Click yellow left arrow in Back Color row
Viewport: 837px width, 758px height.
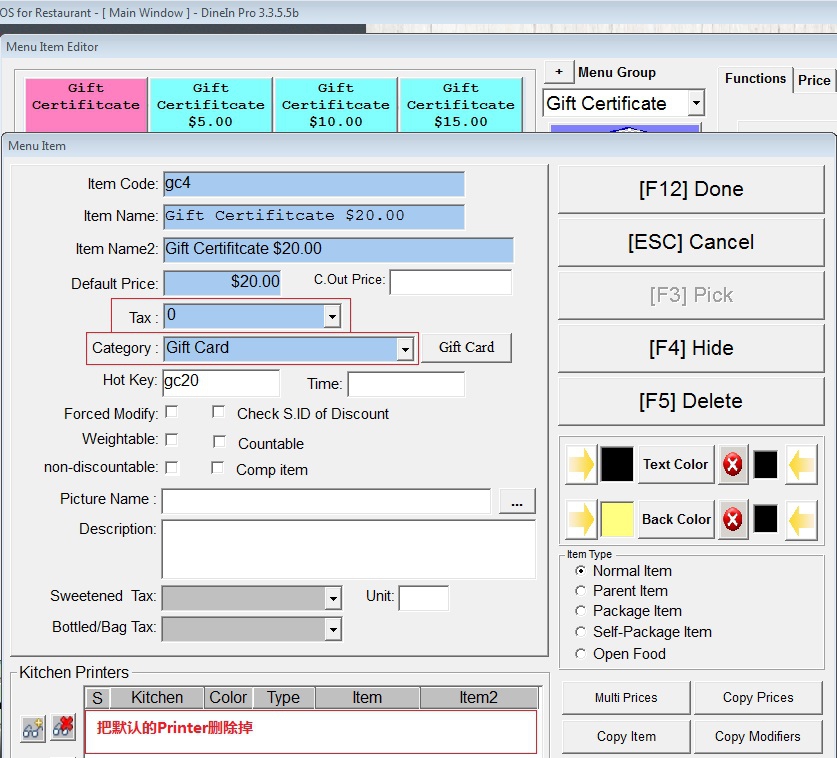801,519
